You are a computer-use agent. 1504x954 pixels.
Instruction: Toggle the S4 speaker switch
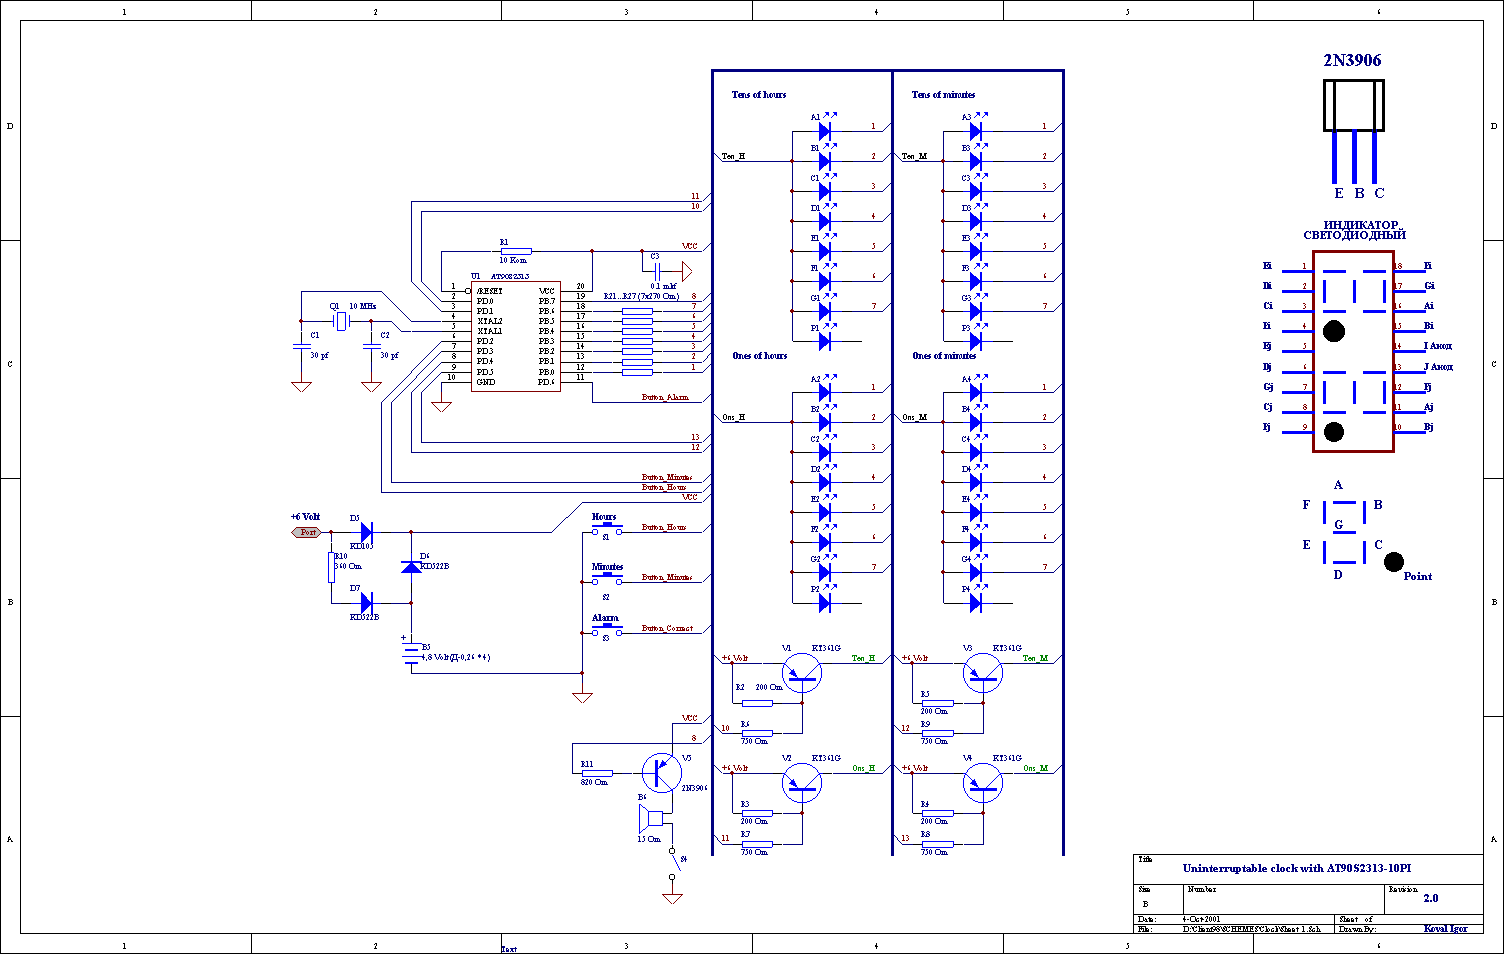[x=676, y=858]
